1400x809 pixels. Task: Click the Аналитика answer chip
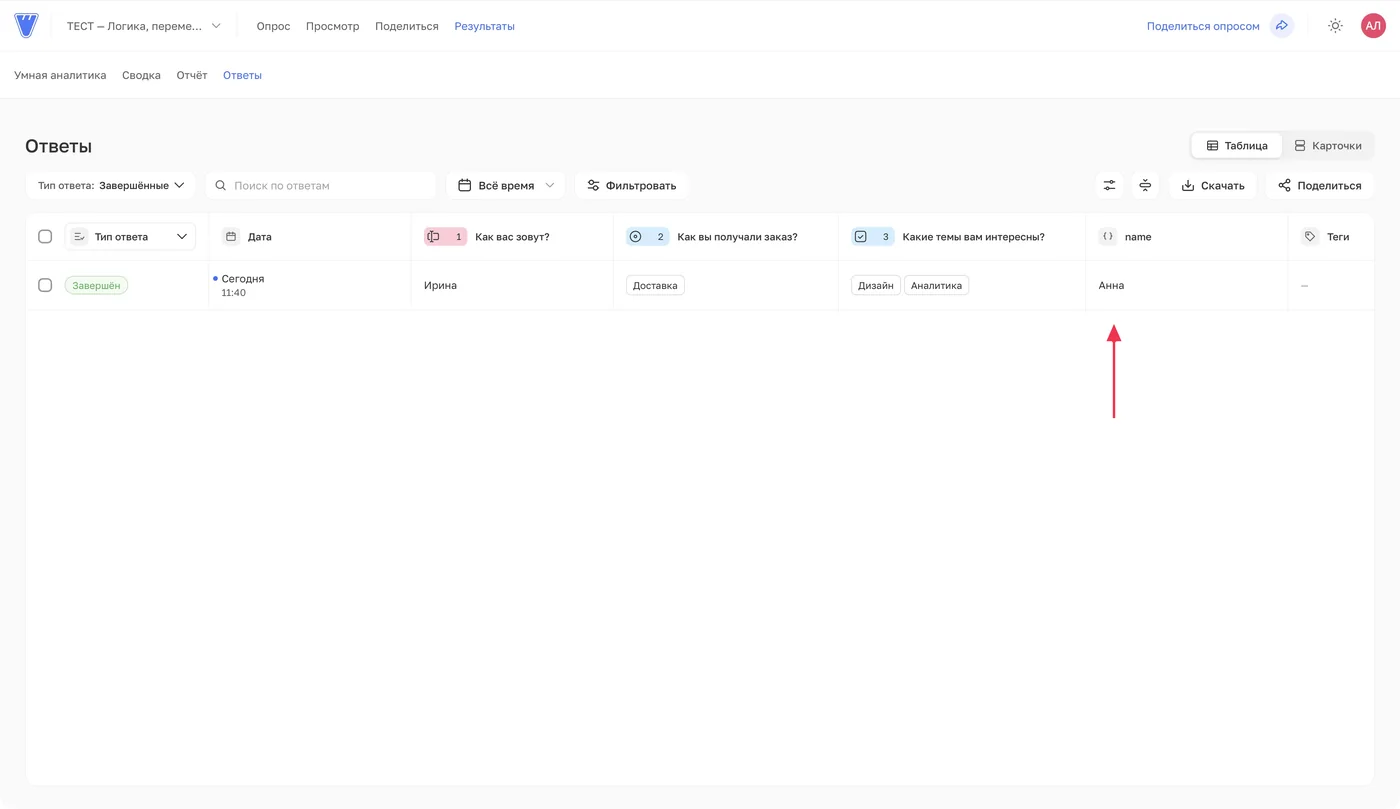coord(936,285)
